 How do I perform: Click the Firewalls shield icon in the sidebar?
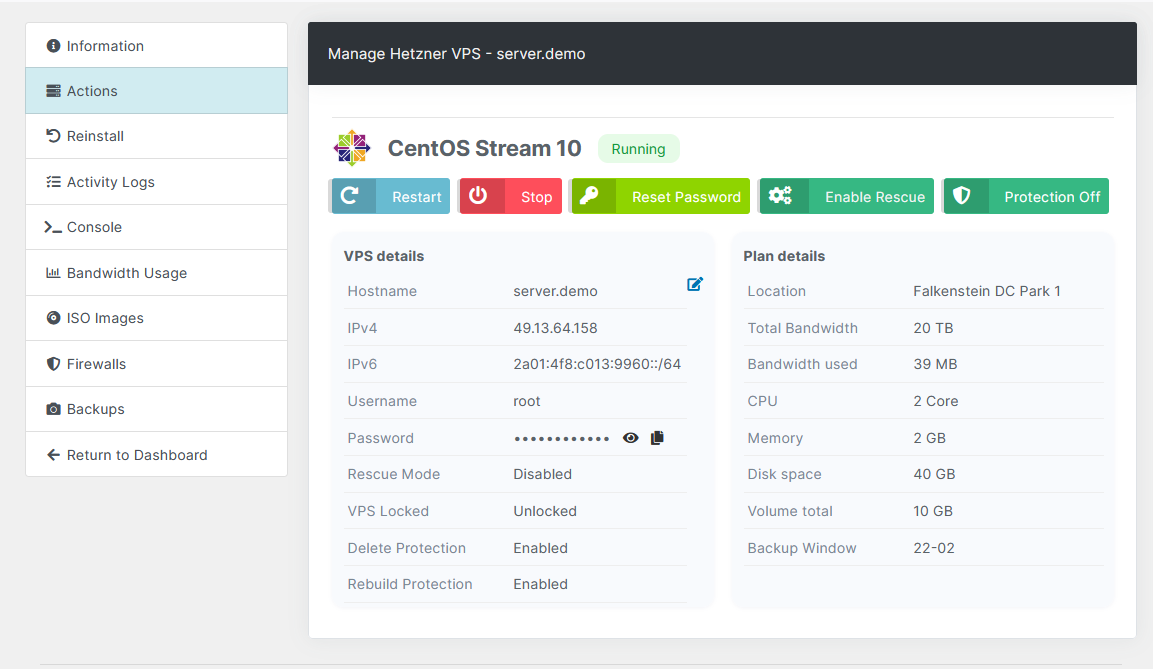click(x=53, y=364)
